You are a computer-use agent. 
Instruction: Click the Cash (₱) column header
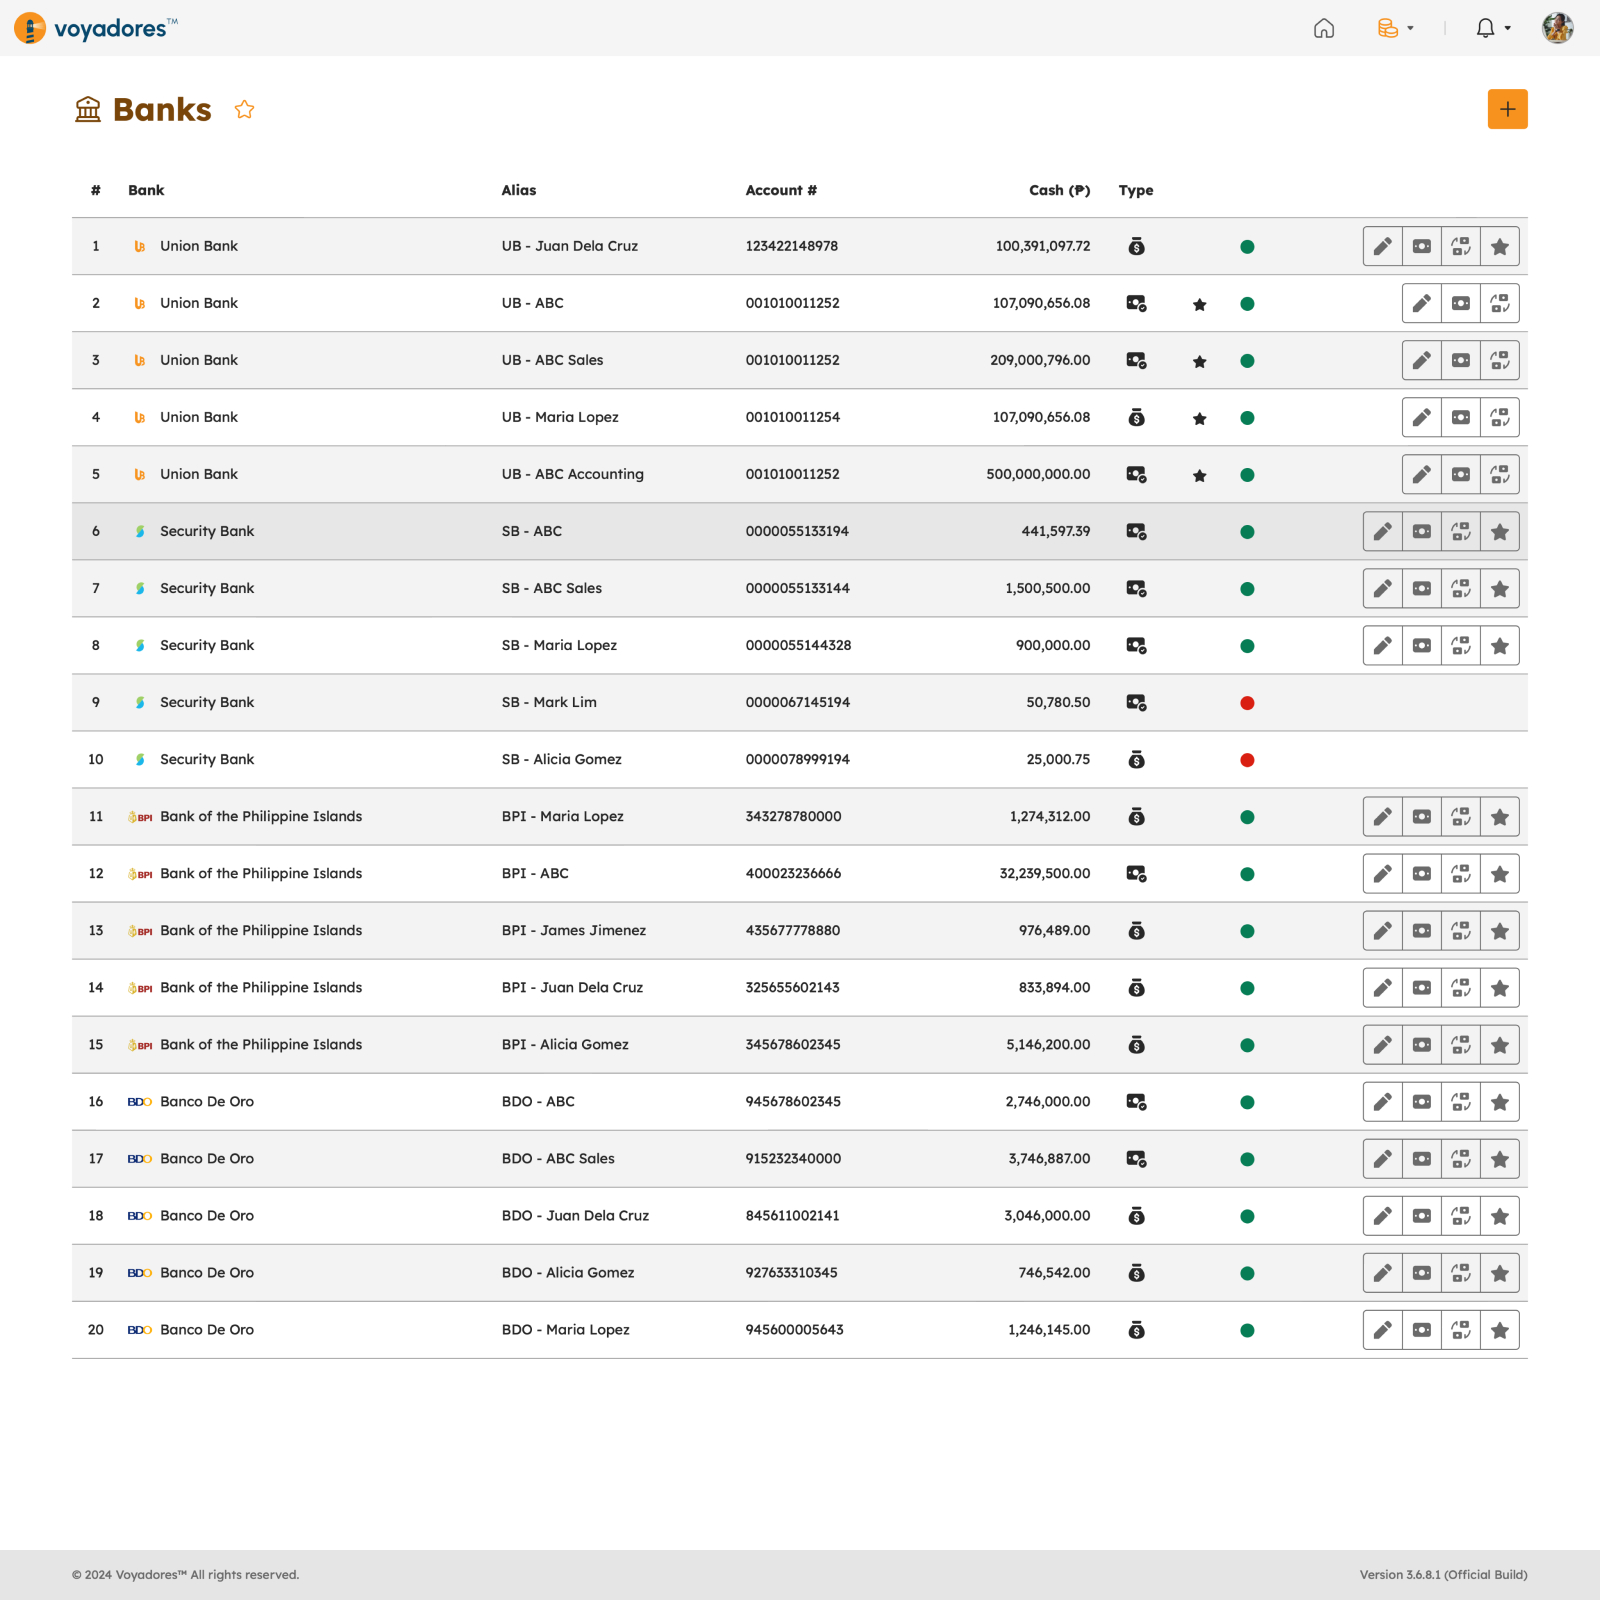pyautogui.click(x=1059, y=190)
